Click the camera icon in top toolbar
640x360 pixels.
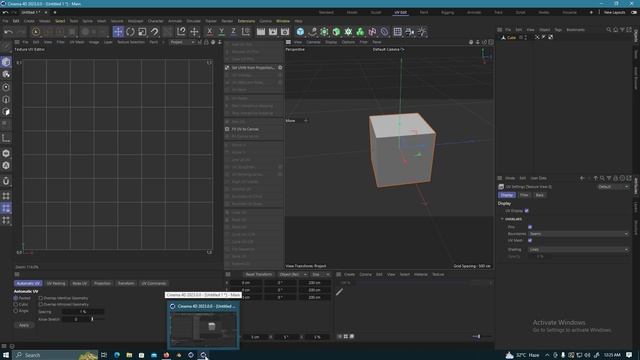click(x=409, y=31)
